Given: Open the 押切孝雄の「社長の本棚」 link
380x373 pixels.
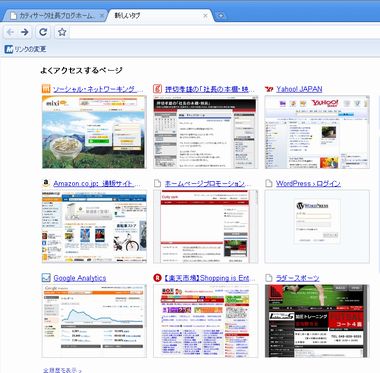Looking at the screenshot, I should point(210,89).
